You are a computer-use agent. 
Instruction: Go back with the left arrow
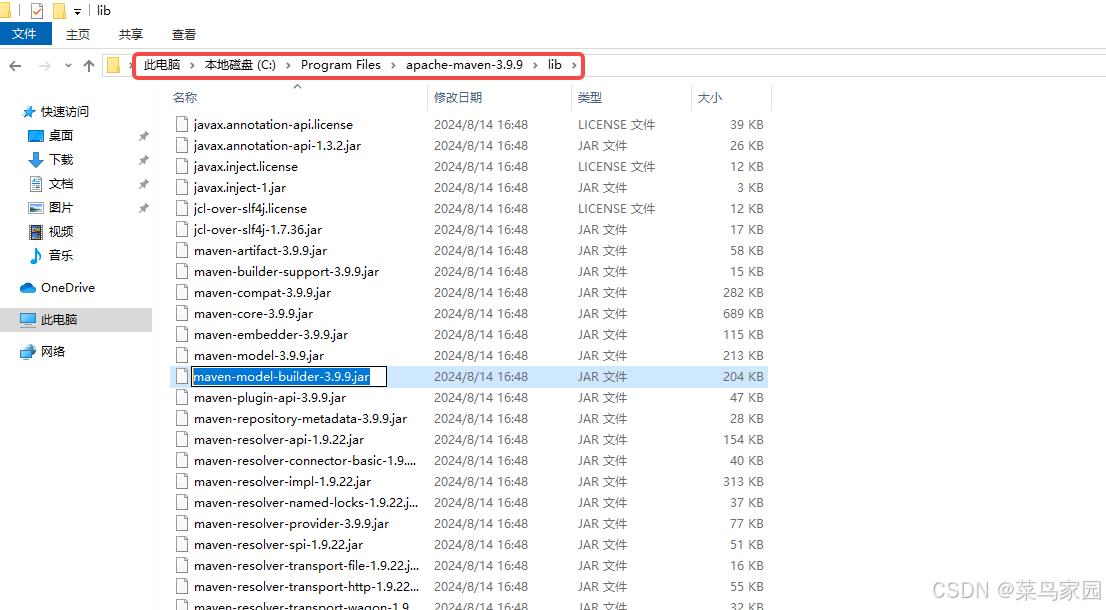pyautogui.click(x=16, y=66)
